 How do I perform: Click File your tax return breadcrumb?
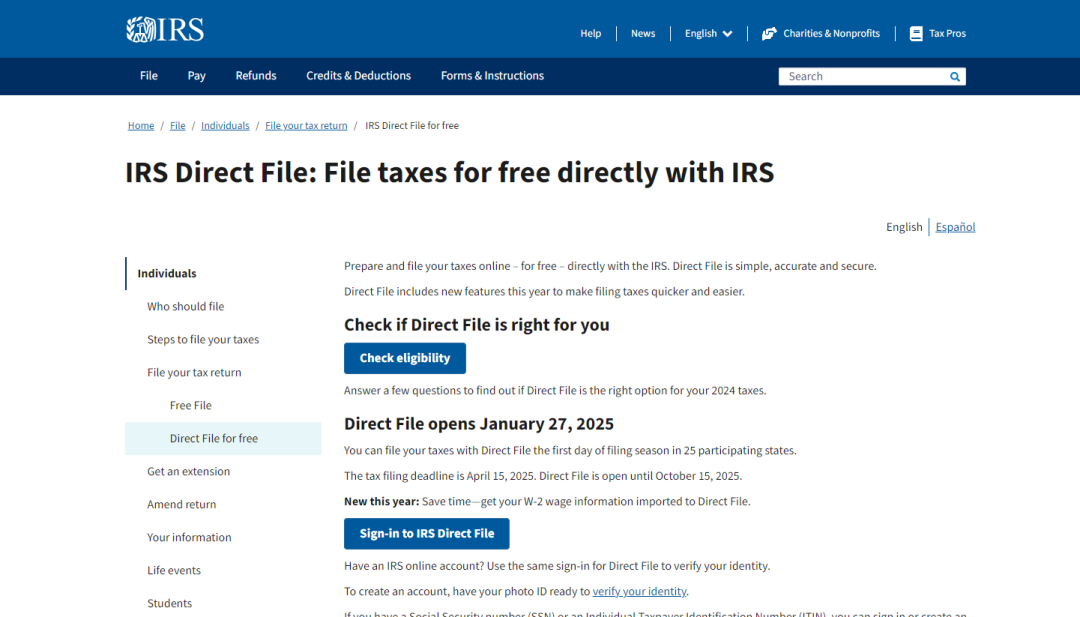[x=307, y=125]
